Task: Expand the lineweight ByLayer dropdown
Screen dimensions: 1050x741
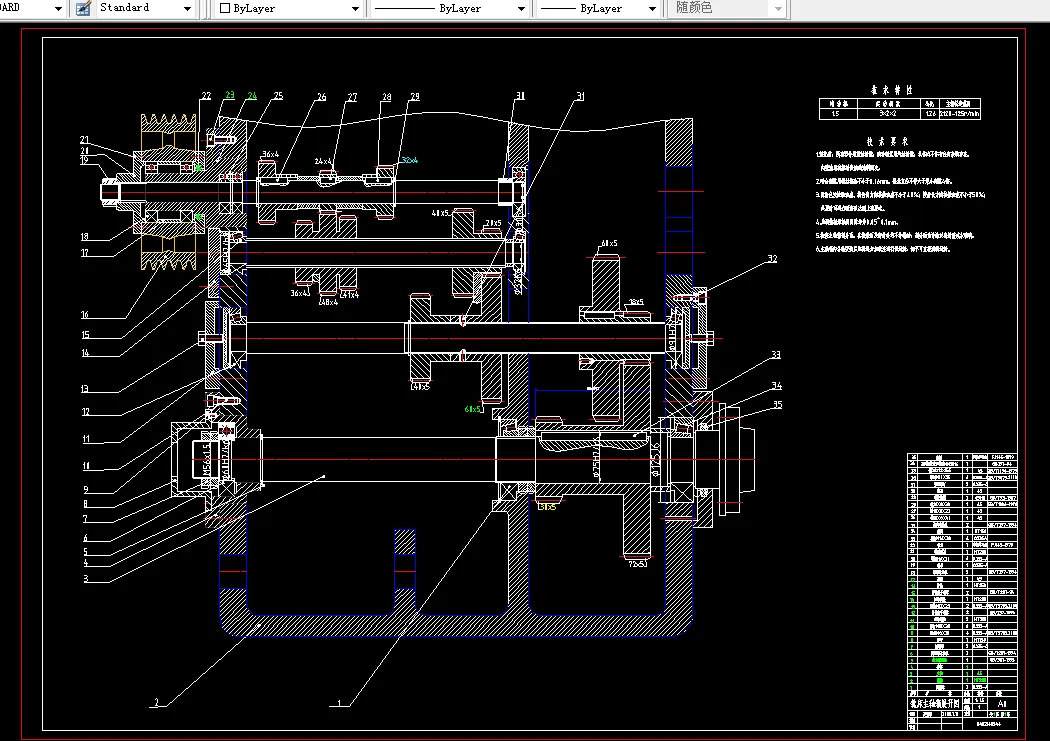Action: pos(651,8)
